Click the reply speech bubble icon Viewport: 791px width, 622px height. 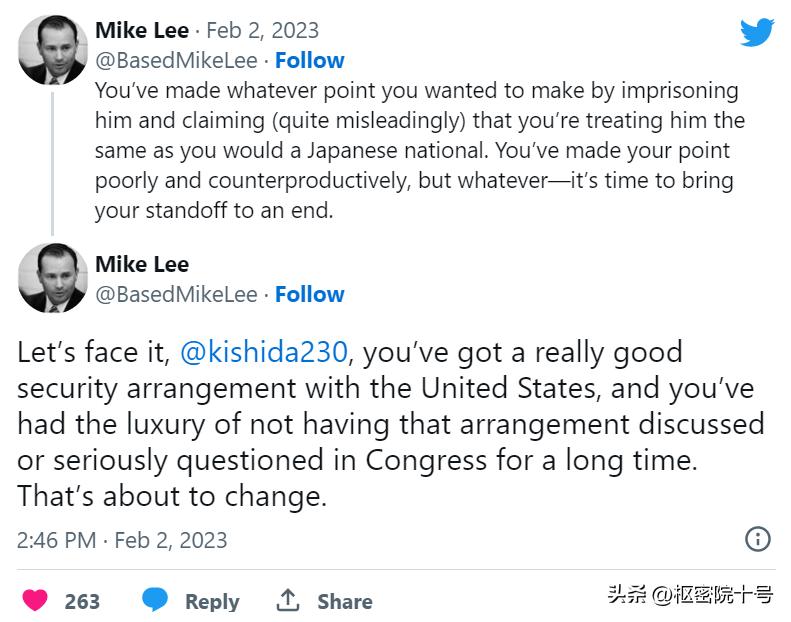click(154, 600)
